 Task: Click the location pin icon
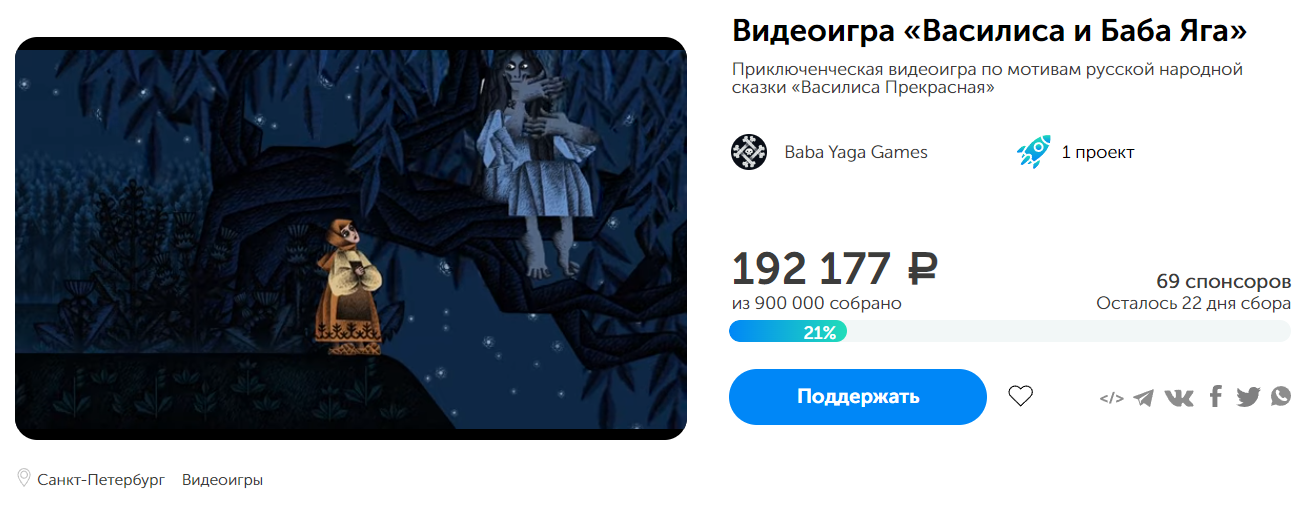[x=24, y=478]
